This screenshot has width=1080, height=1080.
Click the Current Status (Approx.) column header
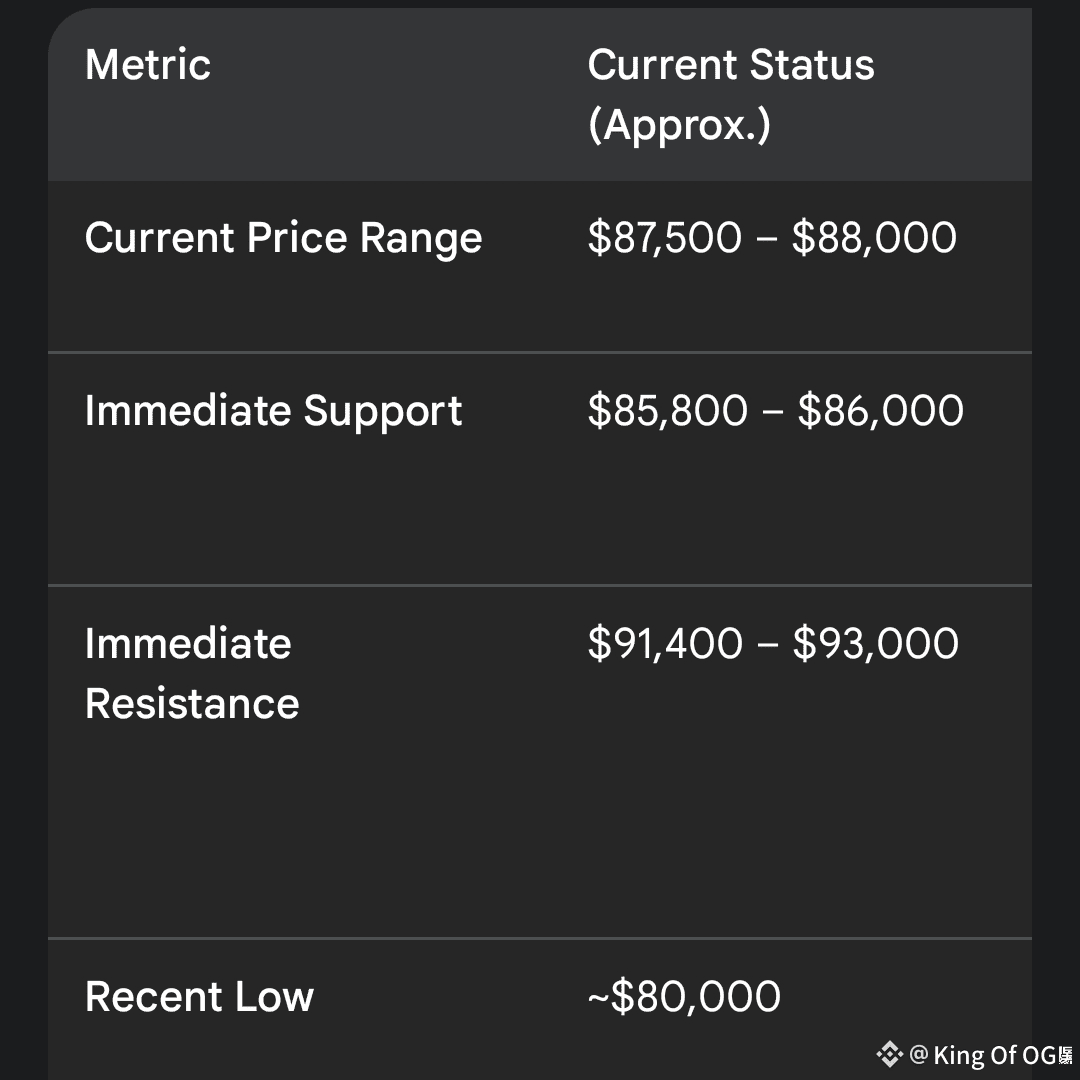pos(730,95)
